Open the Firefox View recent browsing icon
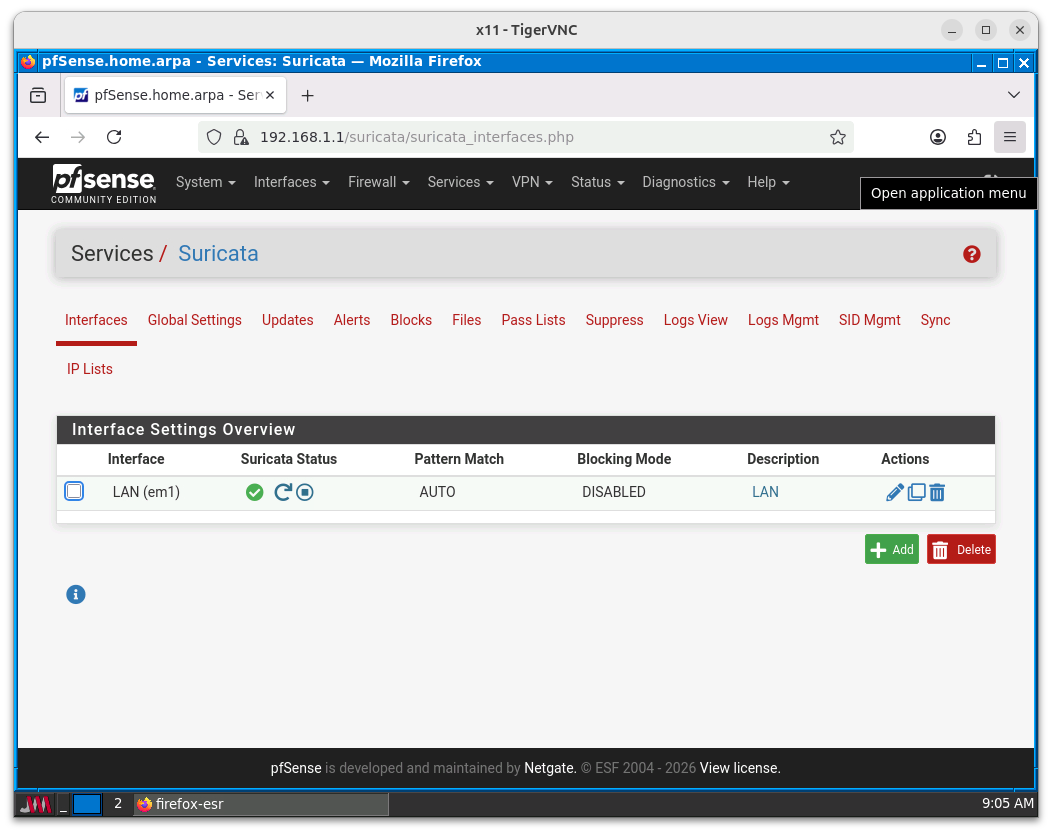The height and width of the screenshot is (834, 1052). point(38,95)
